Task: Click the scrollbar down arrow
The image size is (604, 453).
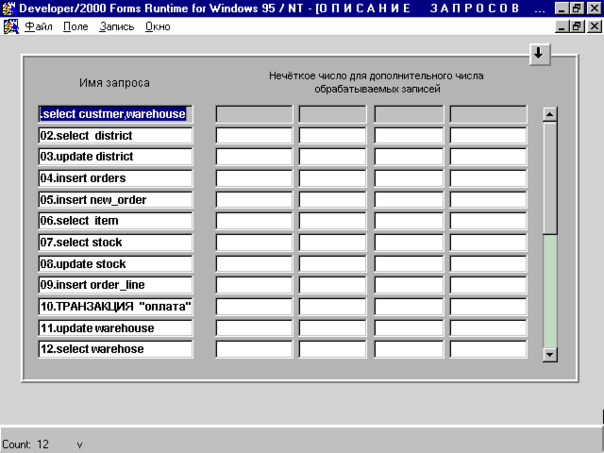Action: [x=550, y=354]
